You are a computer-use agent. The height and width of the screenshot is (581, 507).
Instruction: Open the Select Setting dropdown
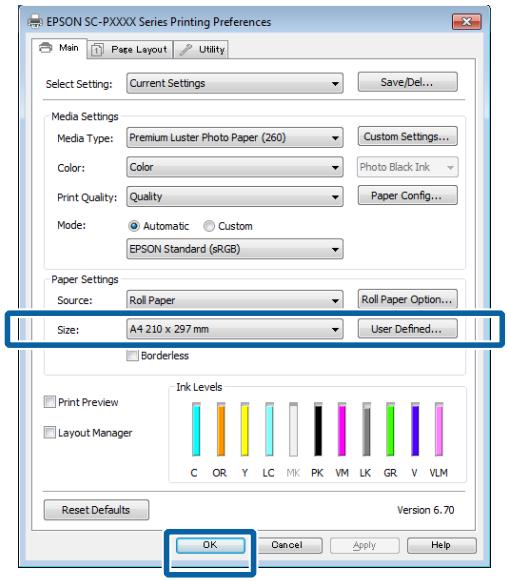pyautogui.click(x=235, y=83)
